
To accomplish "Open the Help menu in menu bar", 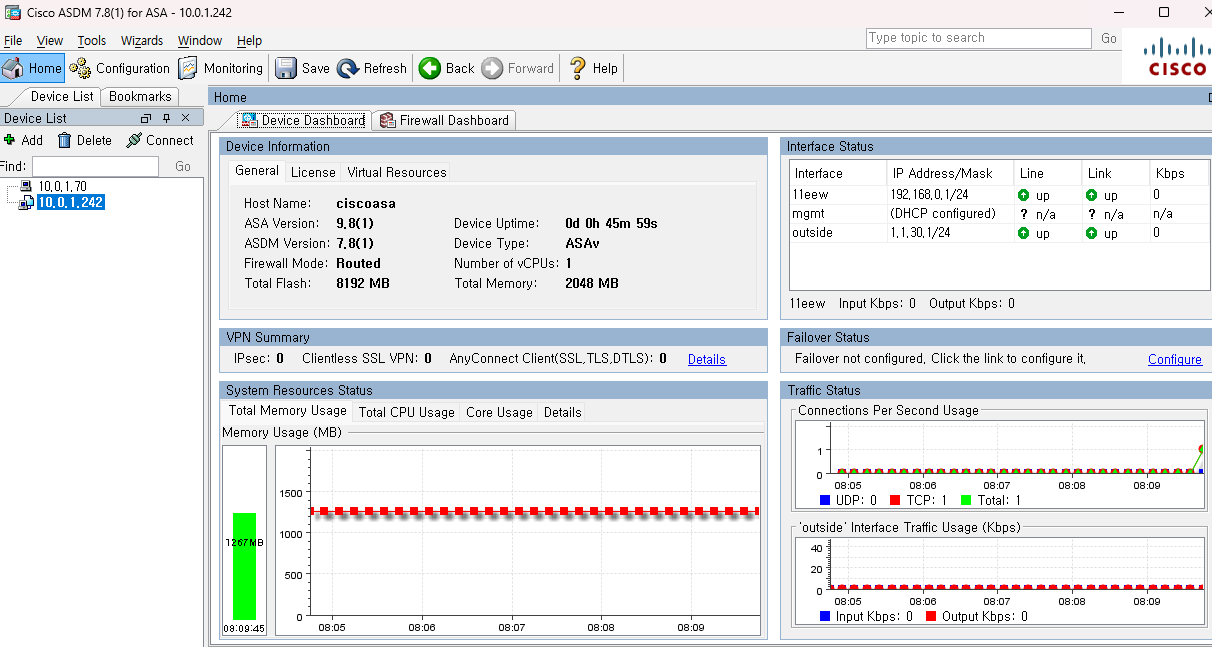I will click(x=249, y=41).
